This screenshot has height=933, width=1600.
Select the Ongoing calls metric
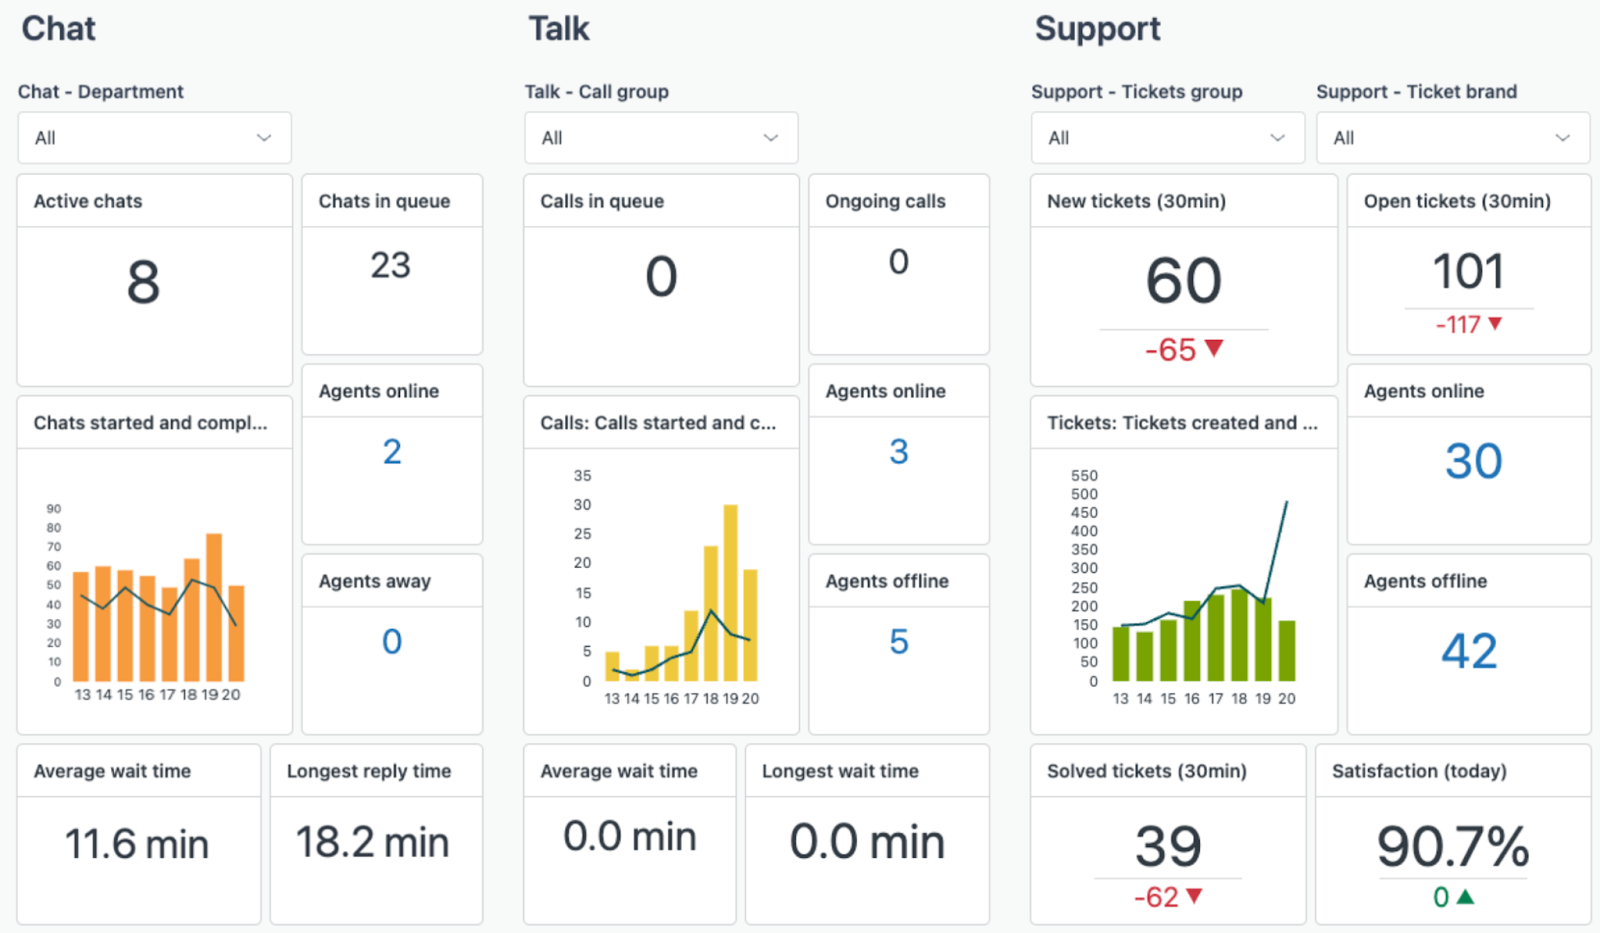click(897, 262)
